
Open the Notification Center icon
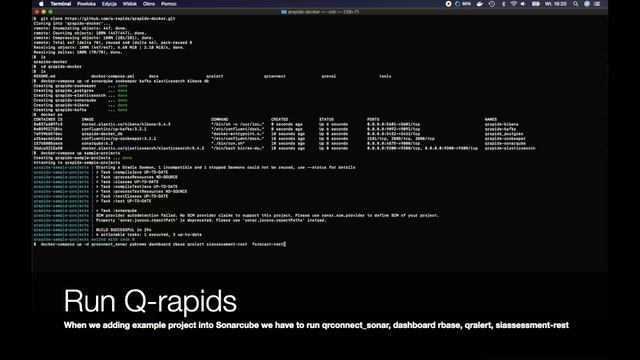coord(597,4)
